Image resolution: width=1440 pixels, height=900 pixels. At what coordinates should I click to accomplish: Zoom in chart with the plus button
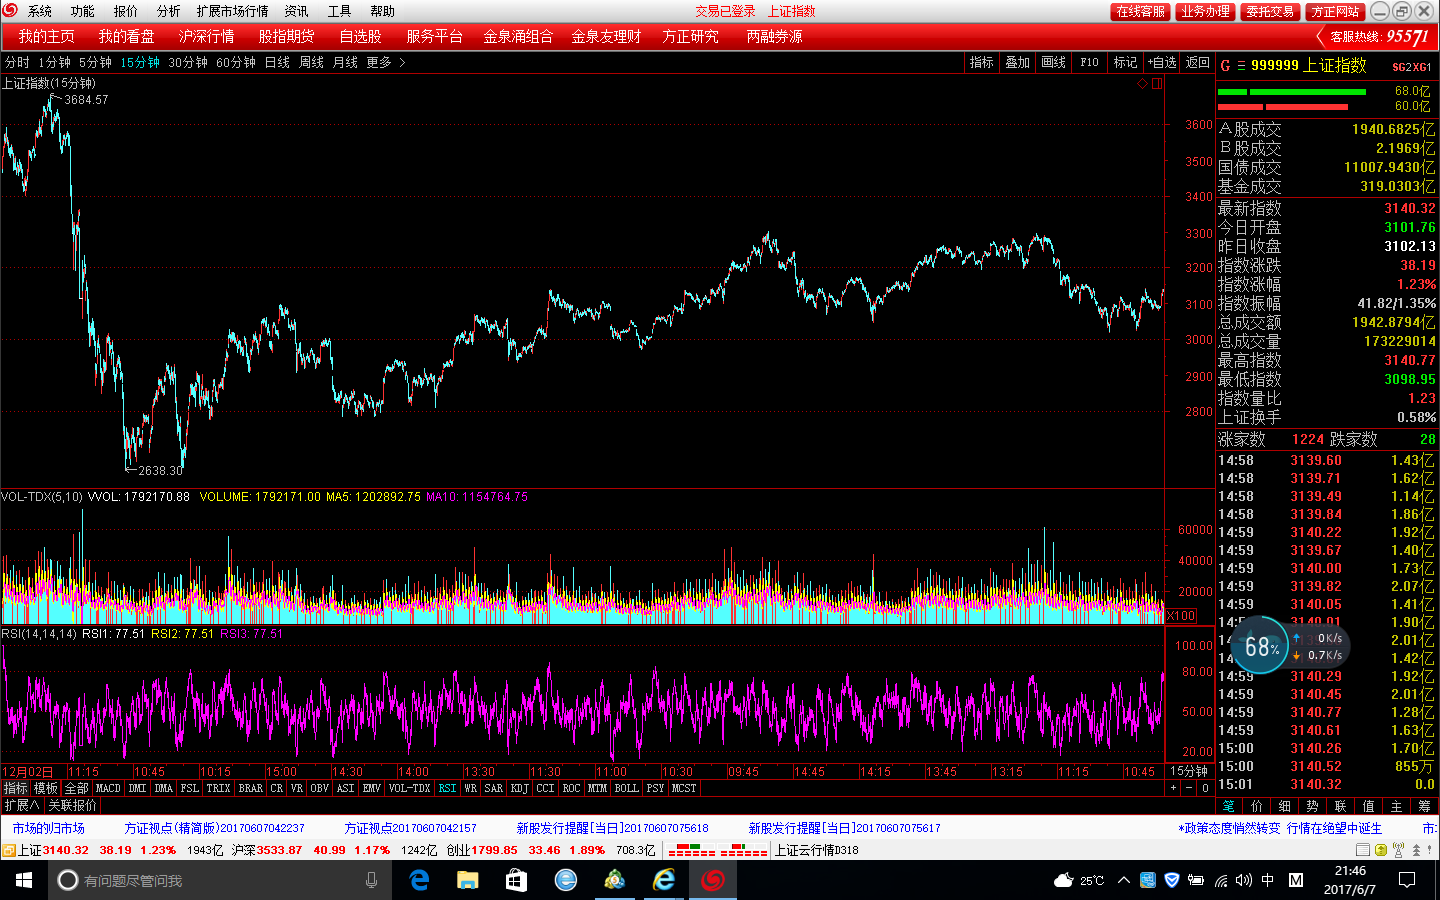point(1174,788)
